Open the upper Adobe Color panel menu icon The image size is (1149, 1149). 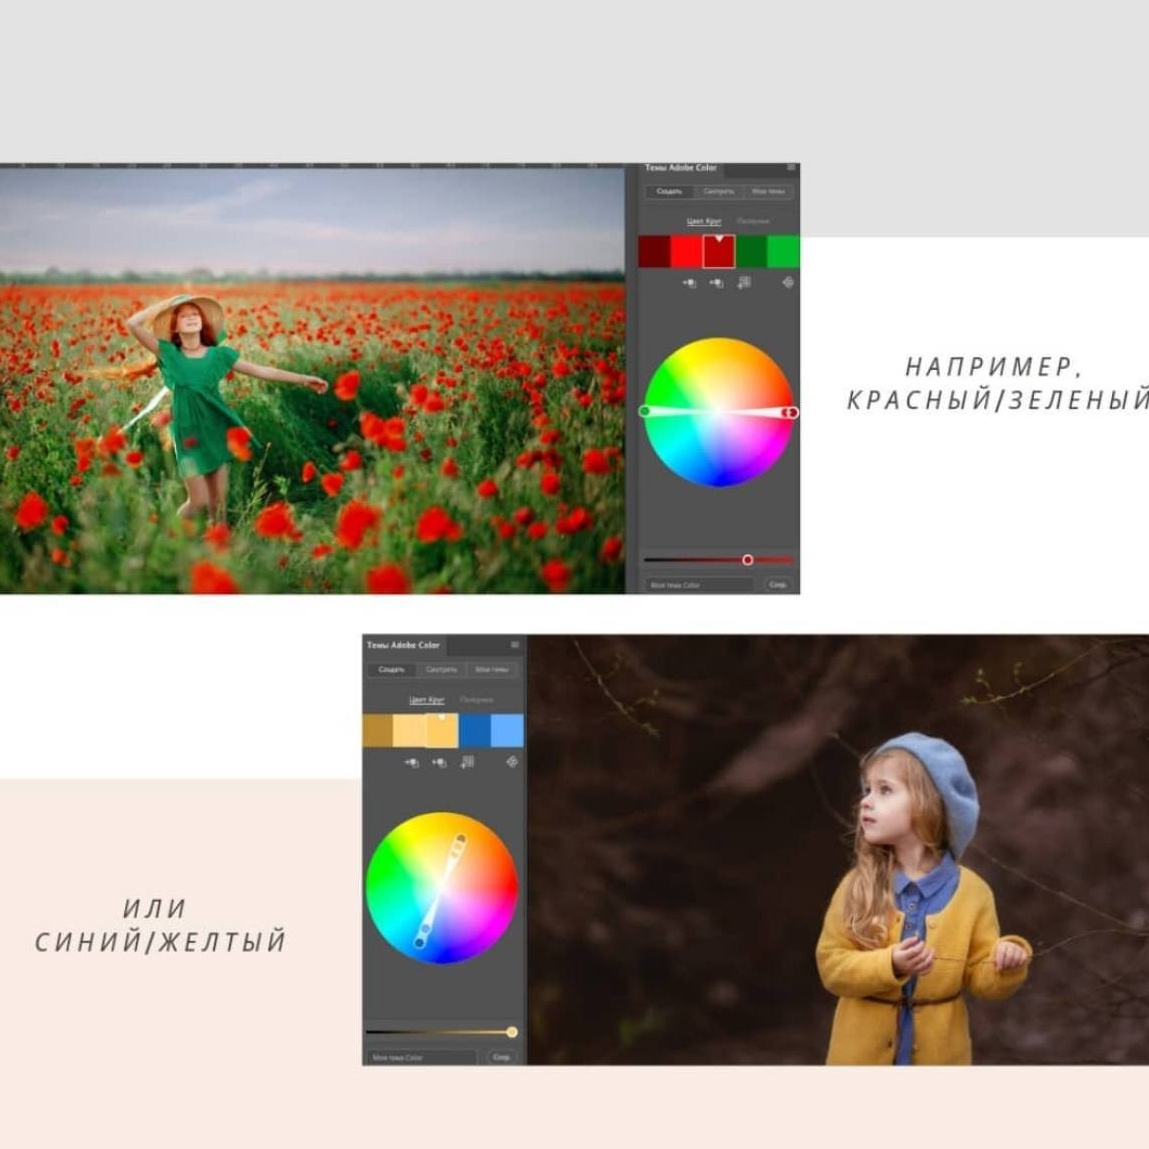(x=790, y=168)
